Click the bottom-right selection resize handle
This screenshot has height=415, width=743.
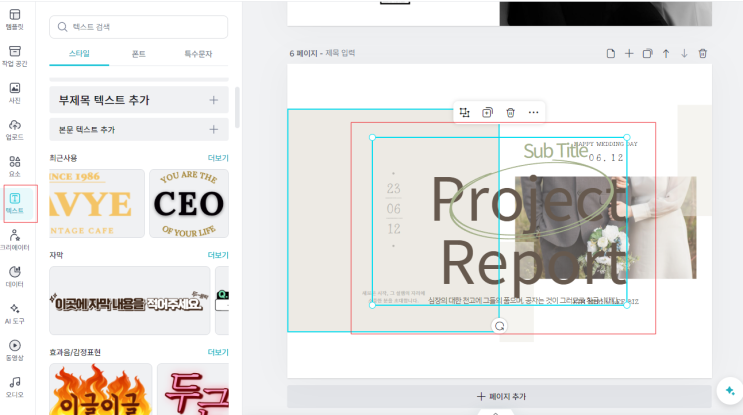point(627,306)
